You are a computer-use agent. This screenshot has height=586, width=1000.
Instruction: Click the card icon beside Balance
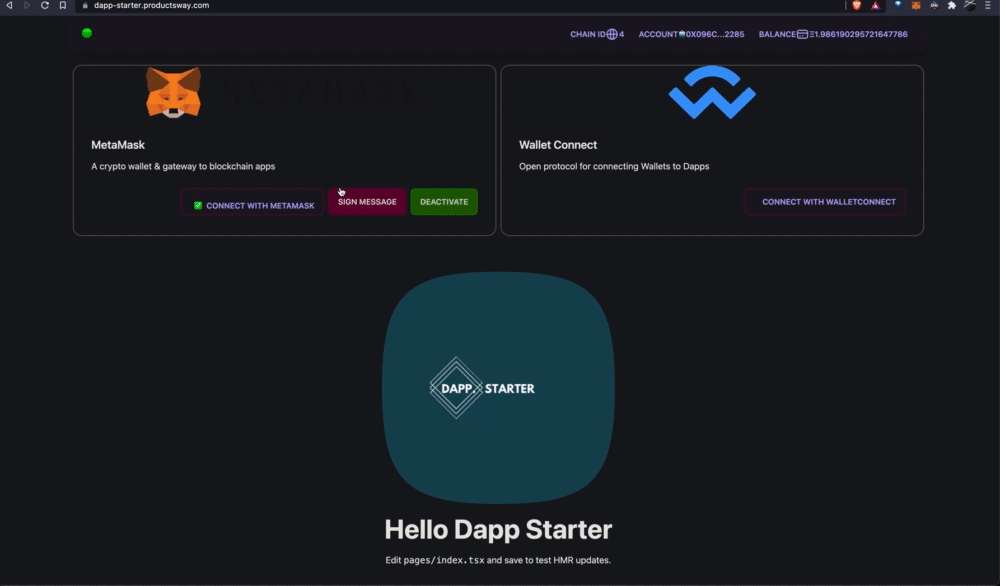pyautogui.click(x=802, y=34)
